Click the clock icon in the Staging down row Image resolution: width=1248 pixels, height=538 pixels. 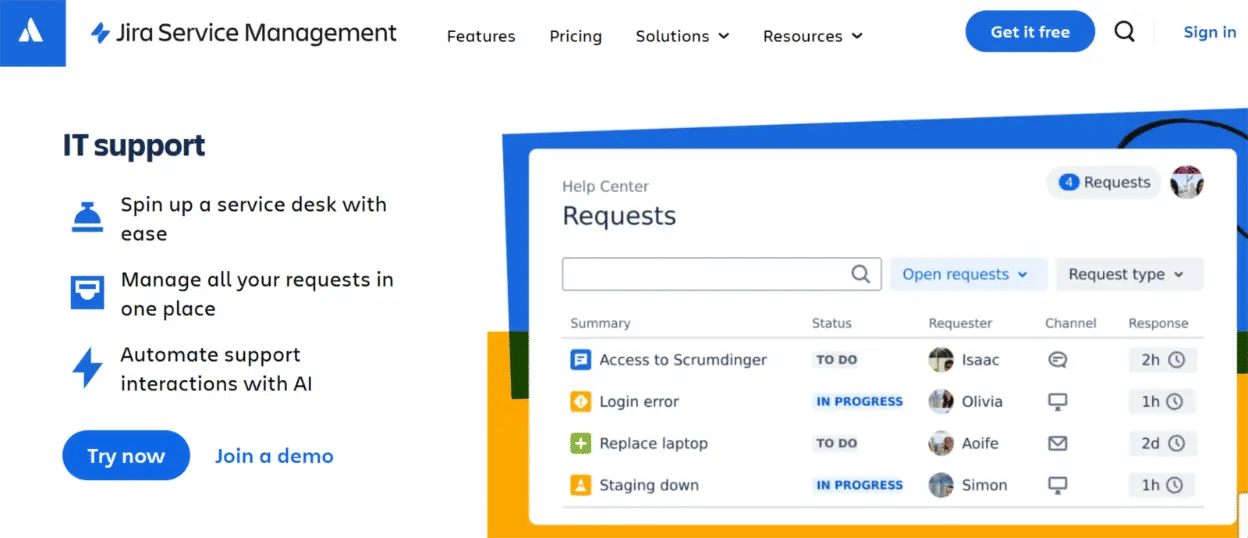tap(1174, 485)
